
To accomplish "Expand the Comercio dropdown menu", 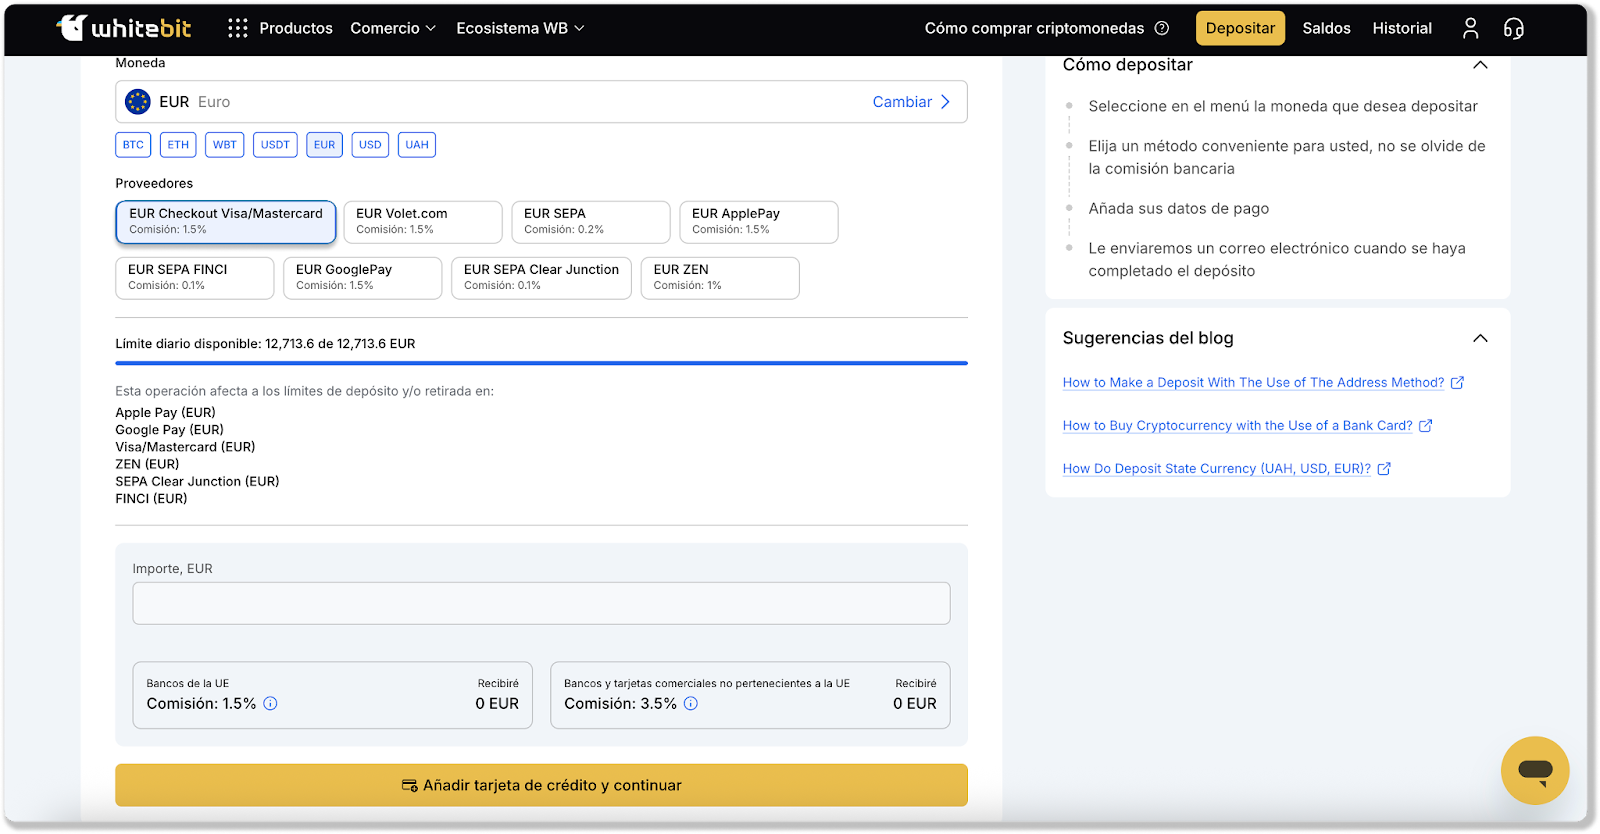I will point(393,28).
